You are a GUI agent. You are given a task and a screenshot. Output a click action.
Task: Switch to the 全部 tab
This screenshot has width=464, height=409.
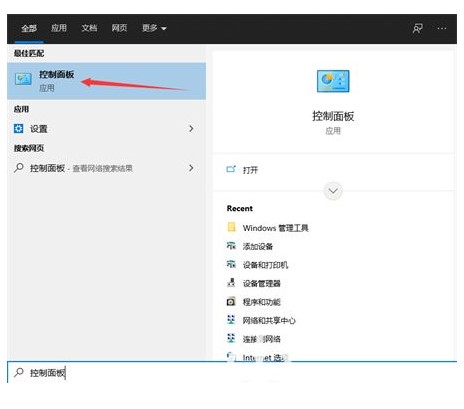tap(29, 28)
